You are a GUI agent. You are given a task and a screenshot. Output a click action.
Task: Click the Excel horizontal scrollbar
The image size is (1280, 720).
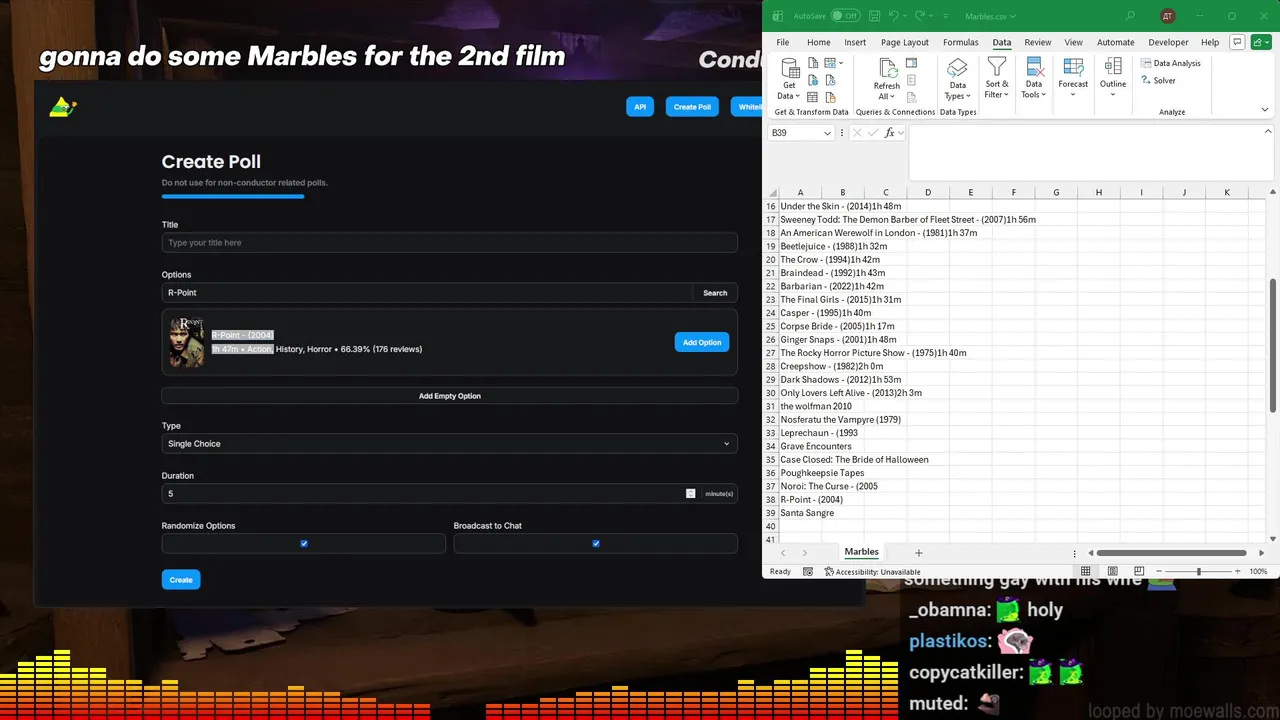point(1172,553)
